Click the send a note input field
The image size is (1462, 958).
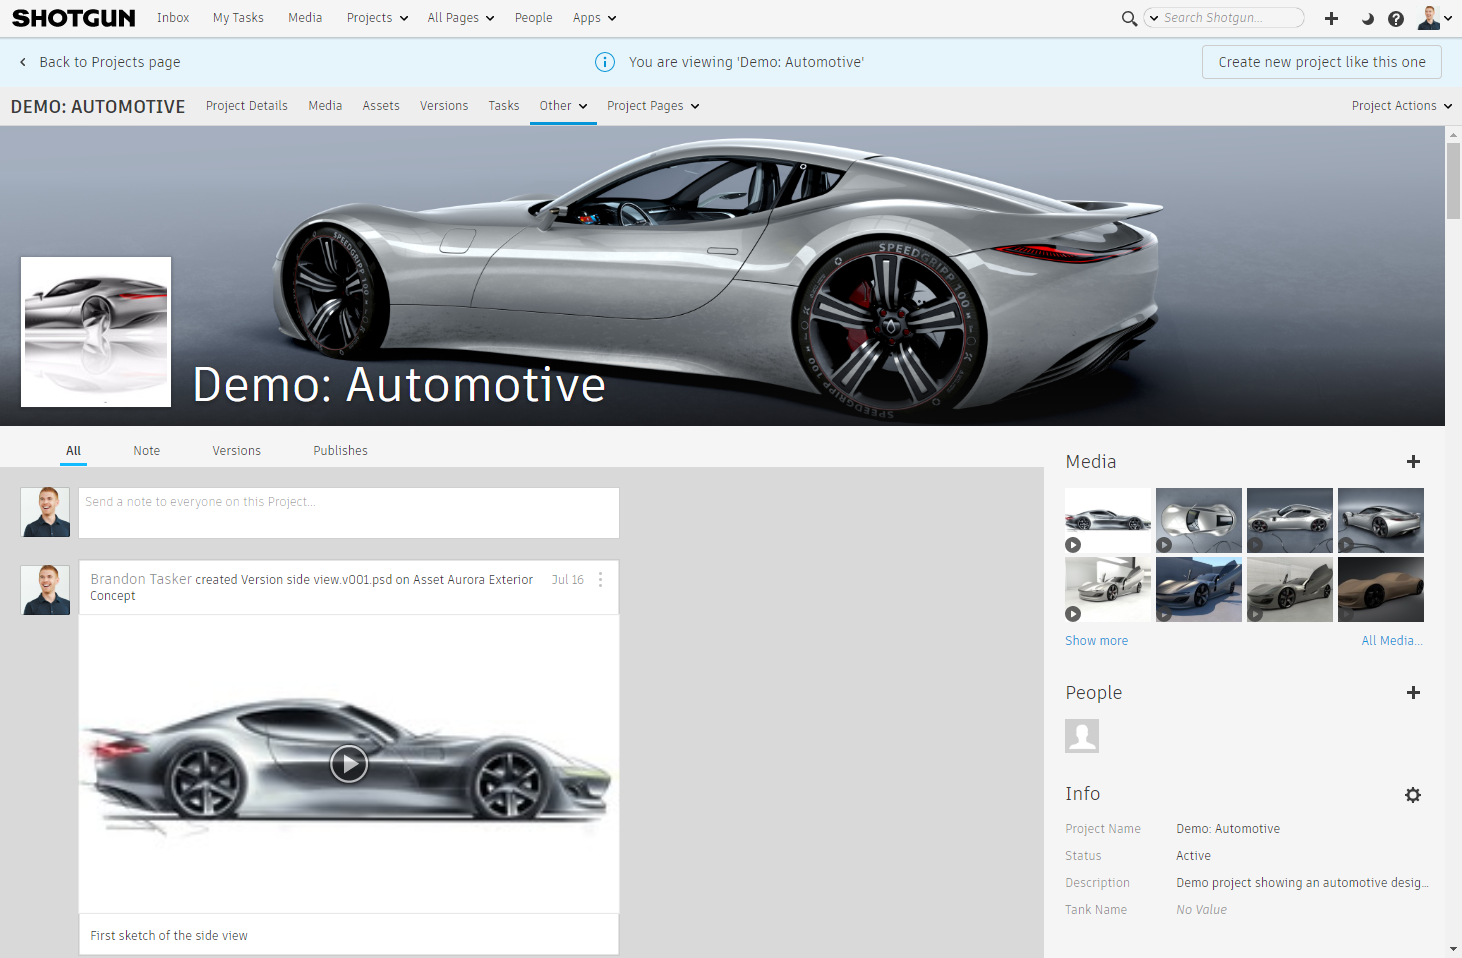click(x=348, y=512)
